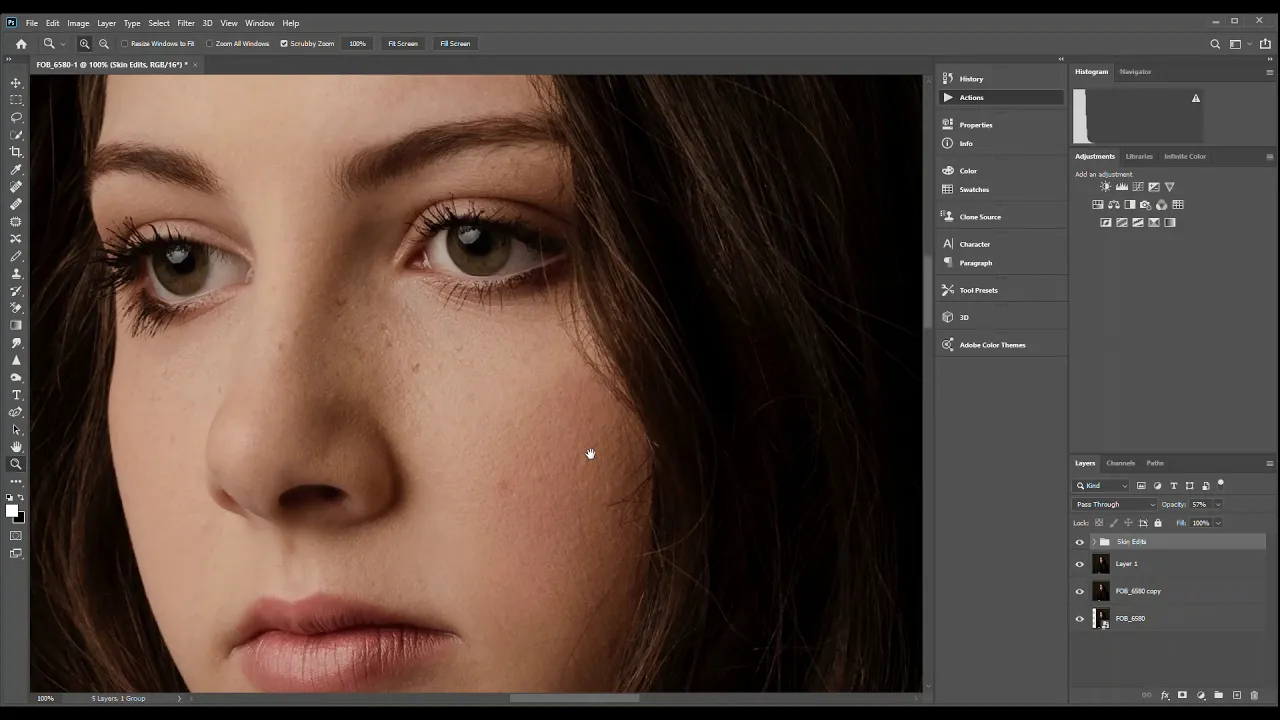The height and width of the screenshot is (720, 1280).
Task: Open the Infinite Color tab
Action: (1185, 156)
